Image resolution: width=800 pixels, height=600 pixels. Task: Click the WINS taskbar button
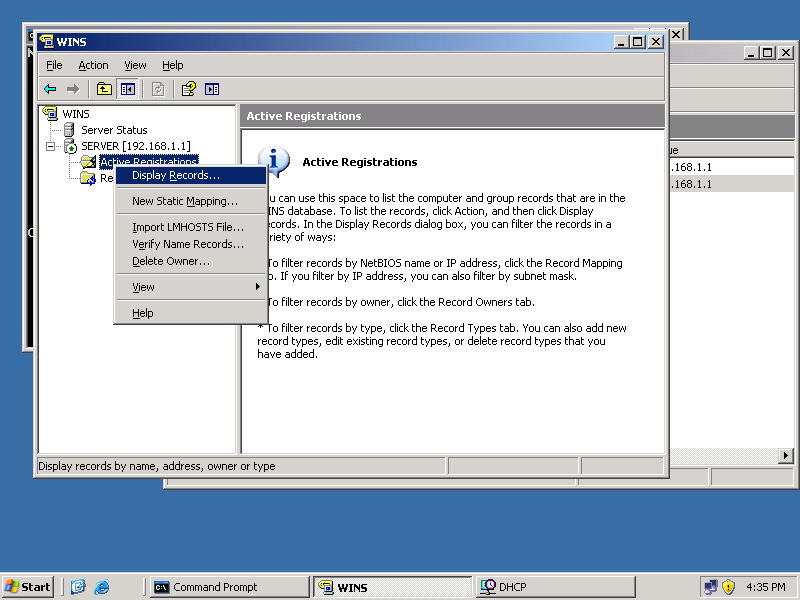coord(392,587)
